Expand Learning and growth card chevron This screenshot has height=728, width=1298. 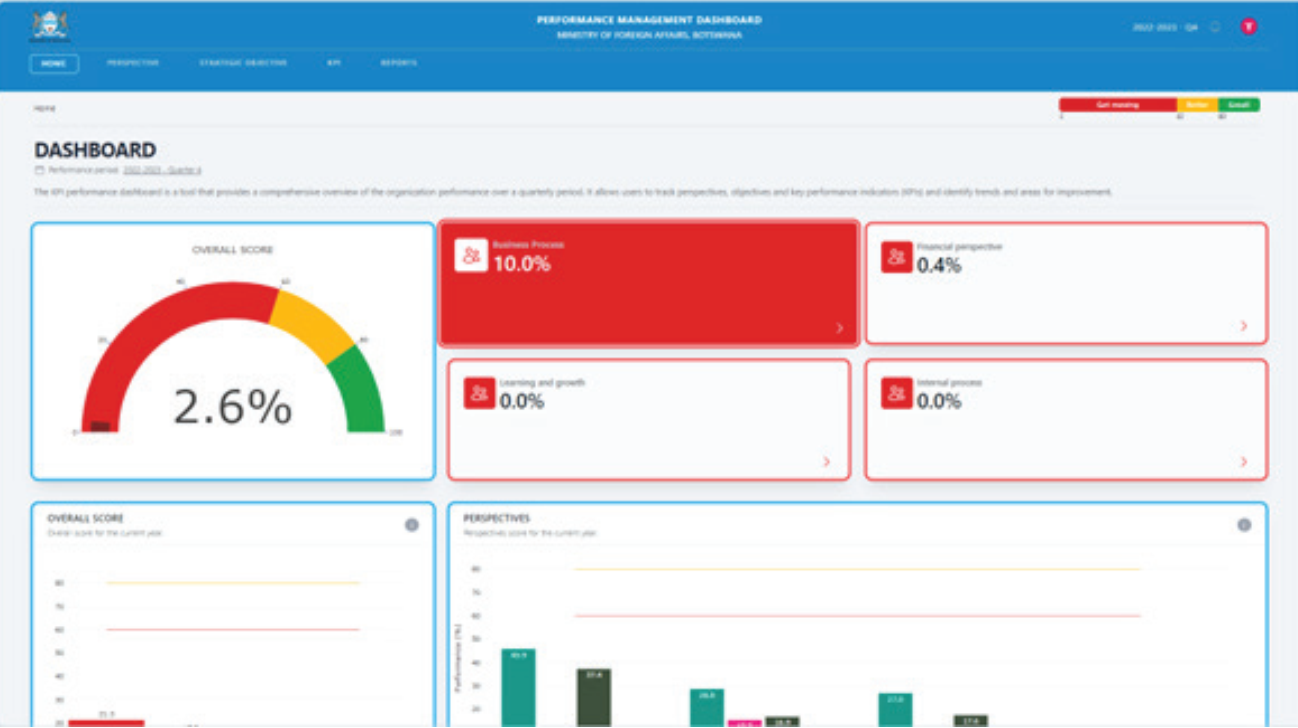[x=827, y=462]
